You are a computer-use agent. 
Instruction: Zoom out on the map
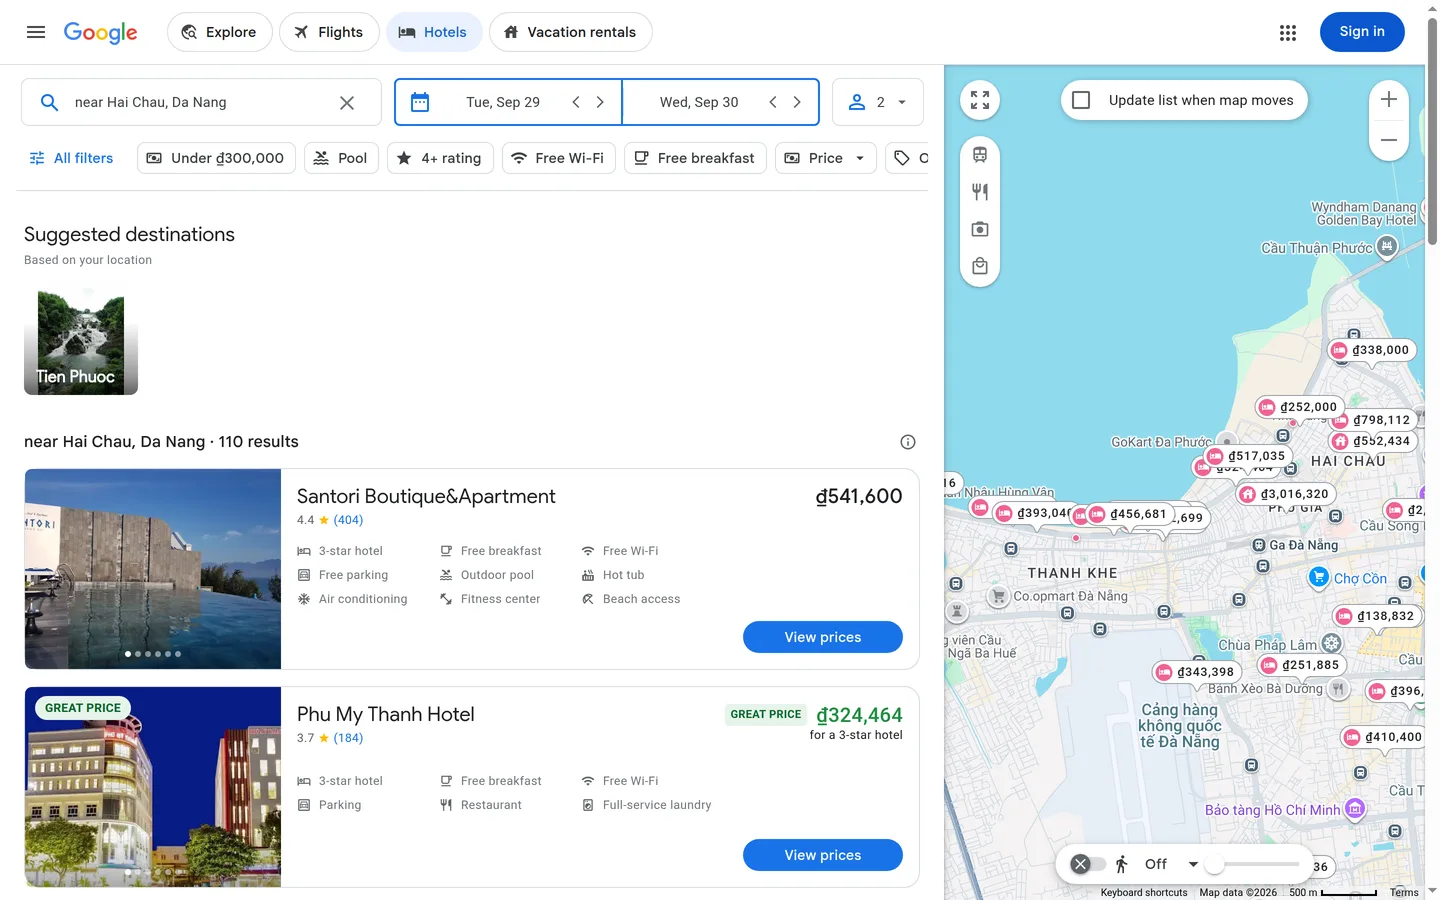(1389, 140)
